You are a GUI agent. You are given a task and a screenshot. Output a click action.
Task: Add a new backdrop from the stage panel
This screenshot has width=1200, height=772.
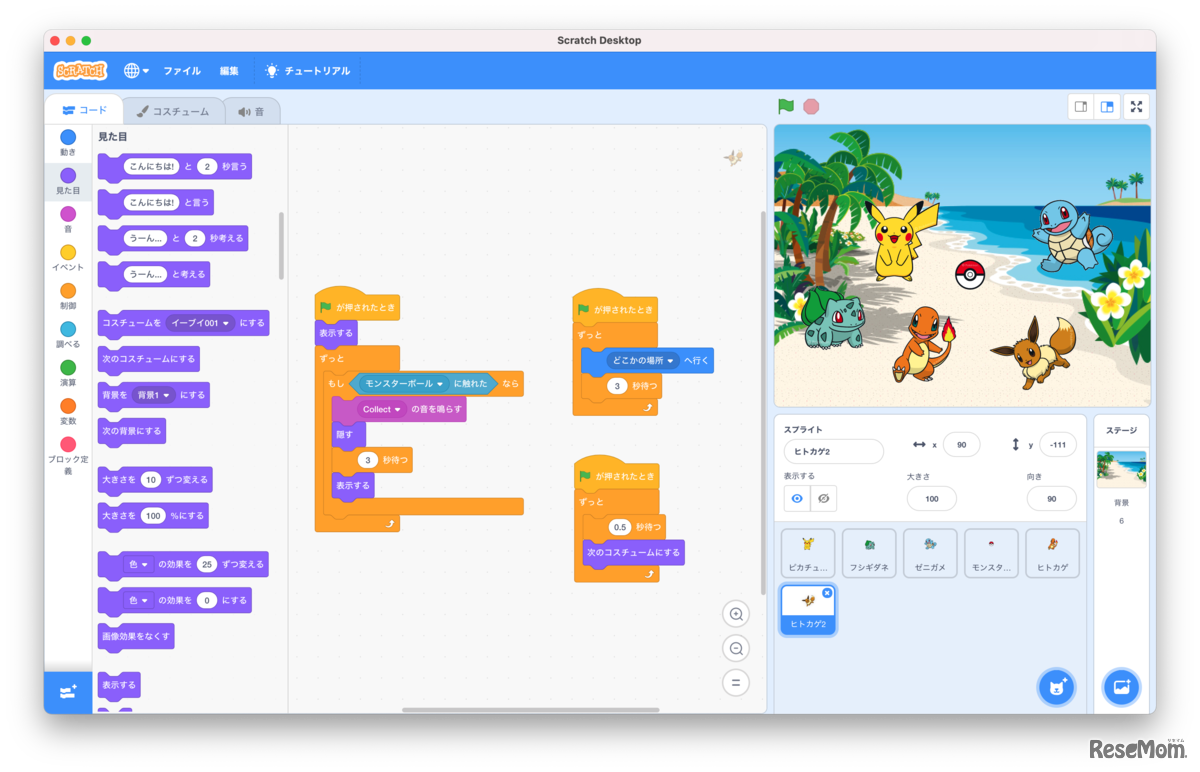click(x=1121, y=687)
